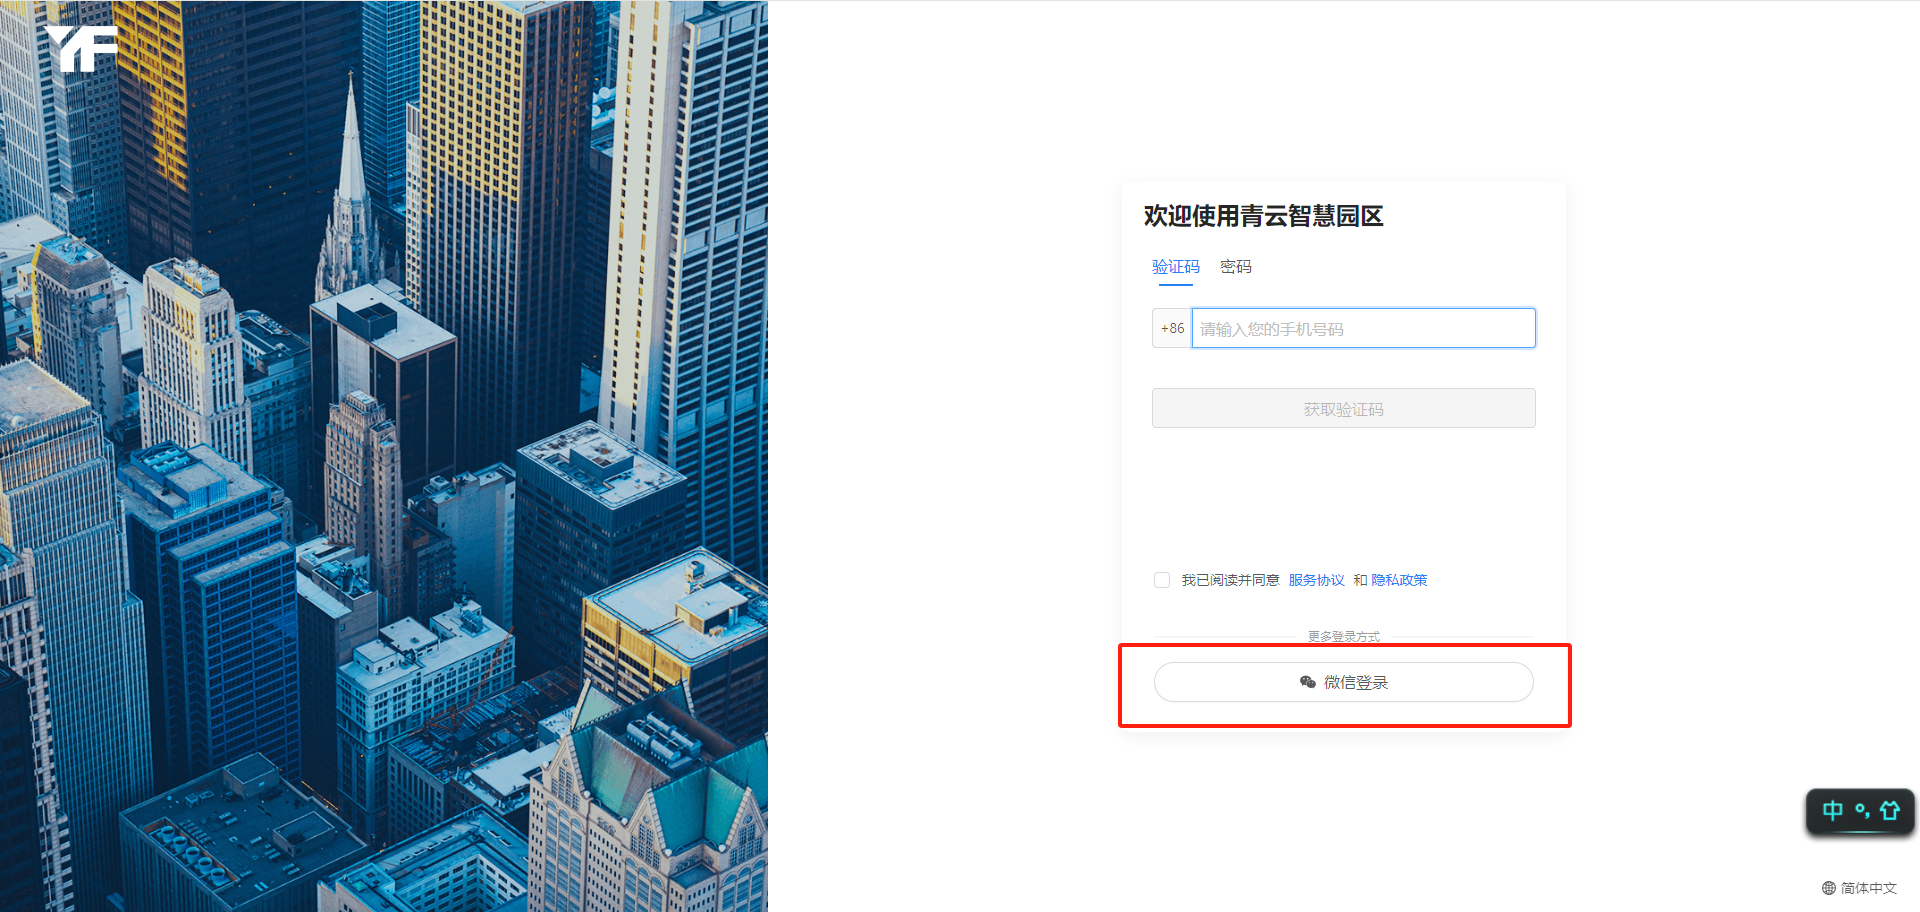Click the 欢迎使用青云智慧园区 heading
This screenshot has width=1920, height=912.
1263,216
